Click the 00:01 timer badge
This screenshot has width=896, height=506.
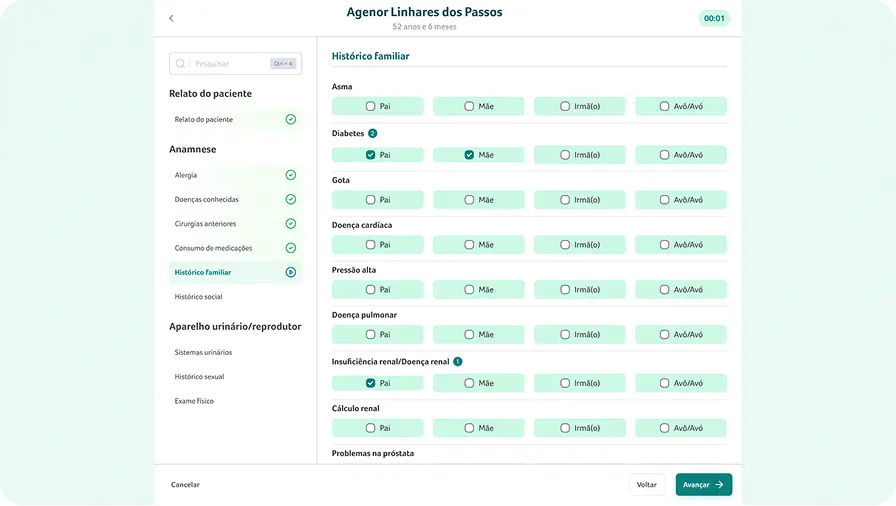tap(714, 18)
